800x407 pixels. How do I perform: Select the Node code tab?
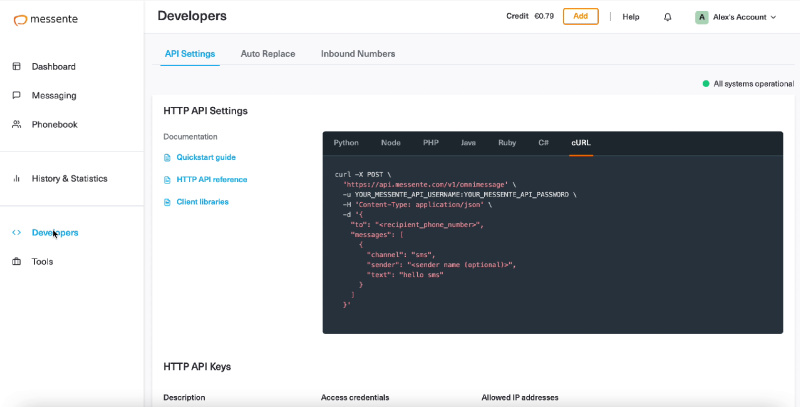tap(391, 143)
